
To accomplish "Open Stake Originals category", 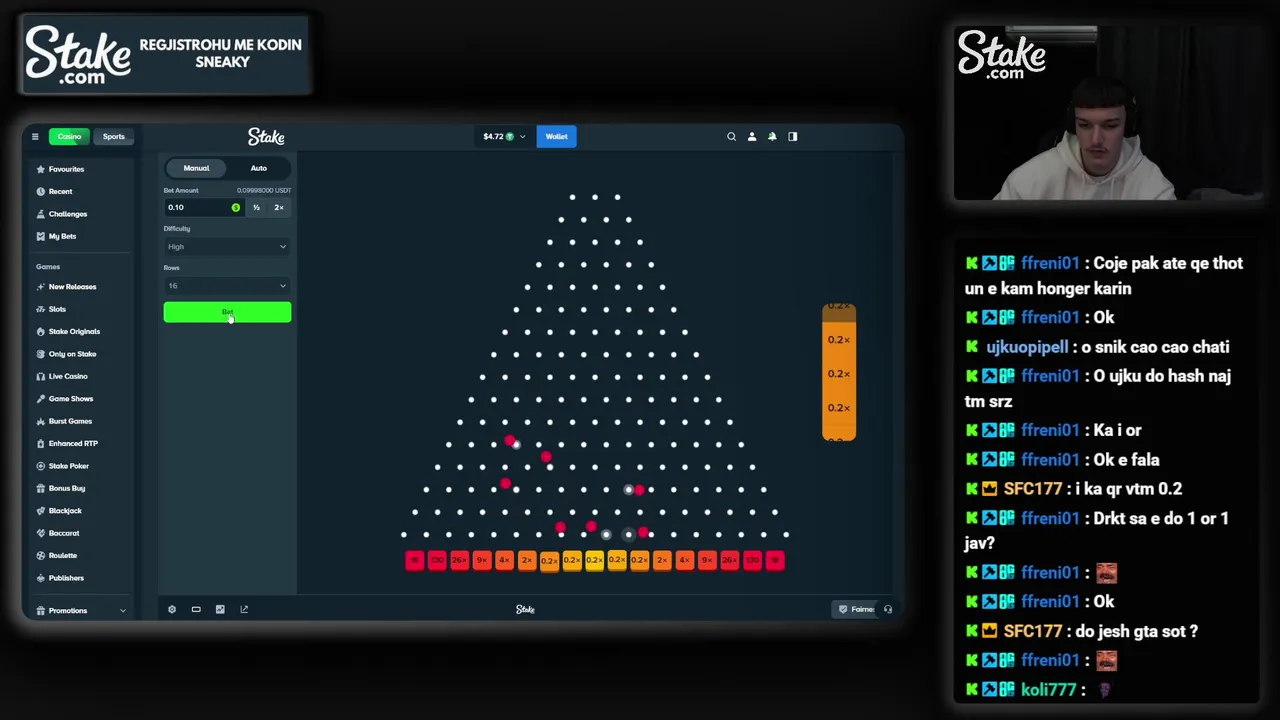I will (x=74, y=331).
